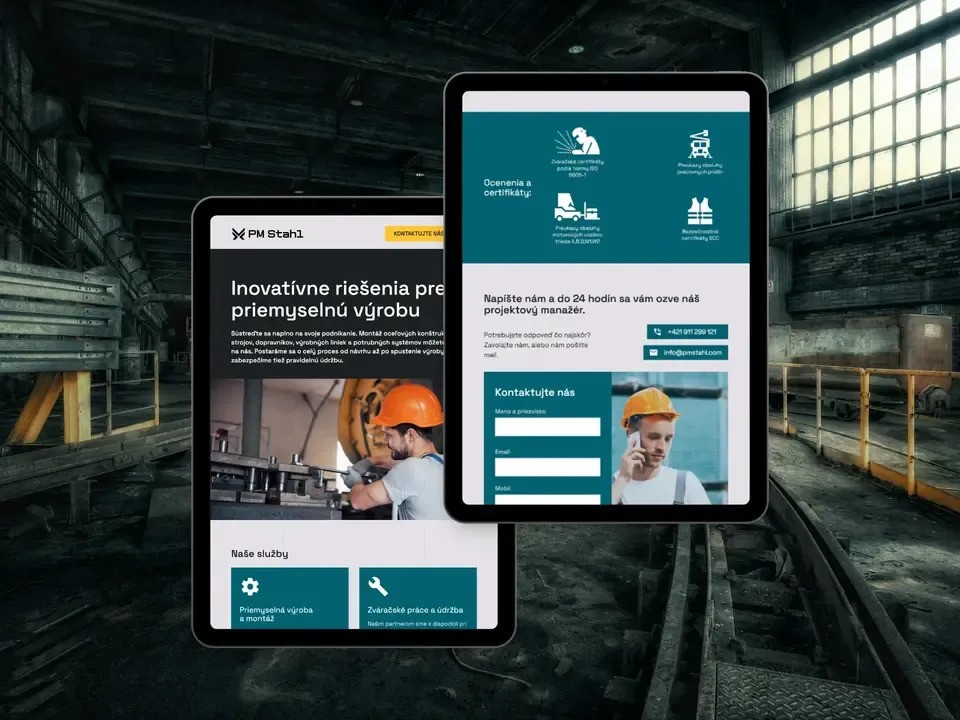The width and height of the screenshot is (960, 720).
Task: Open the yellow Kontaktujte nás header button
Action: click(414, 233)
